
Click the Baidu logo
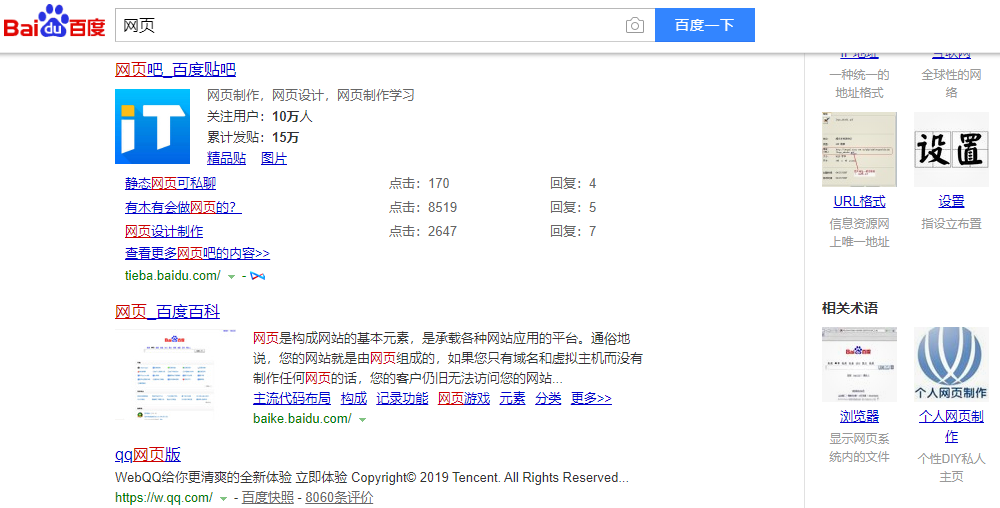click(x=54, y=22)
